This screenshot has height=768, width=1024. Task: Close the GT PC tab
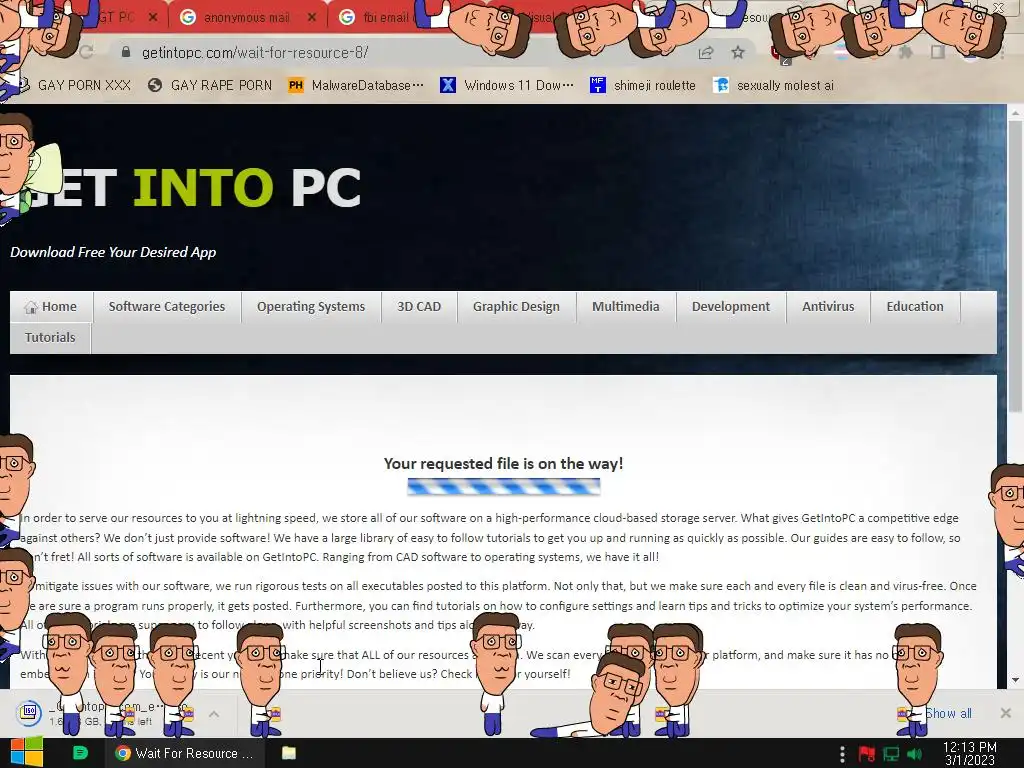tap(153, 18)
